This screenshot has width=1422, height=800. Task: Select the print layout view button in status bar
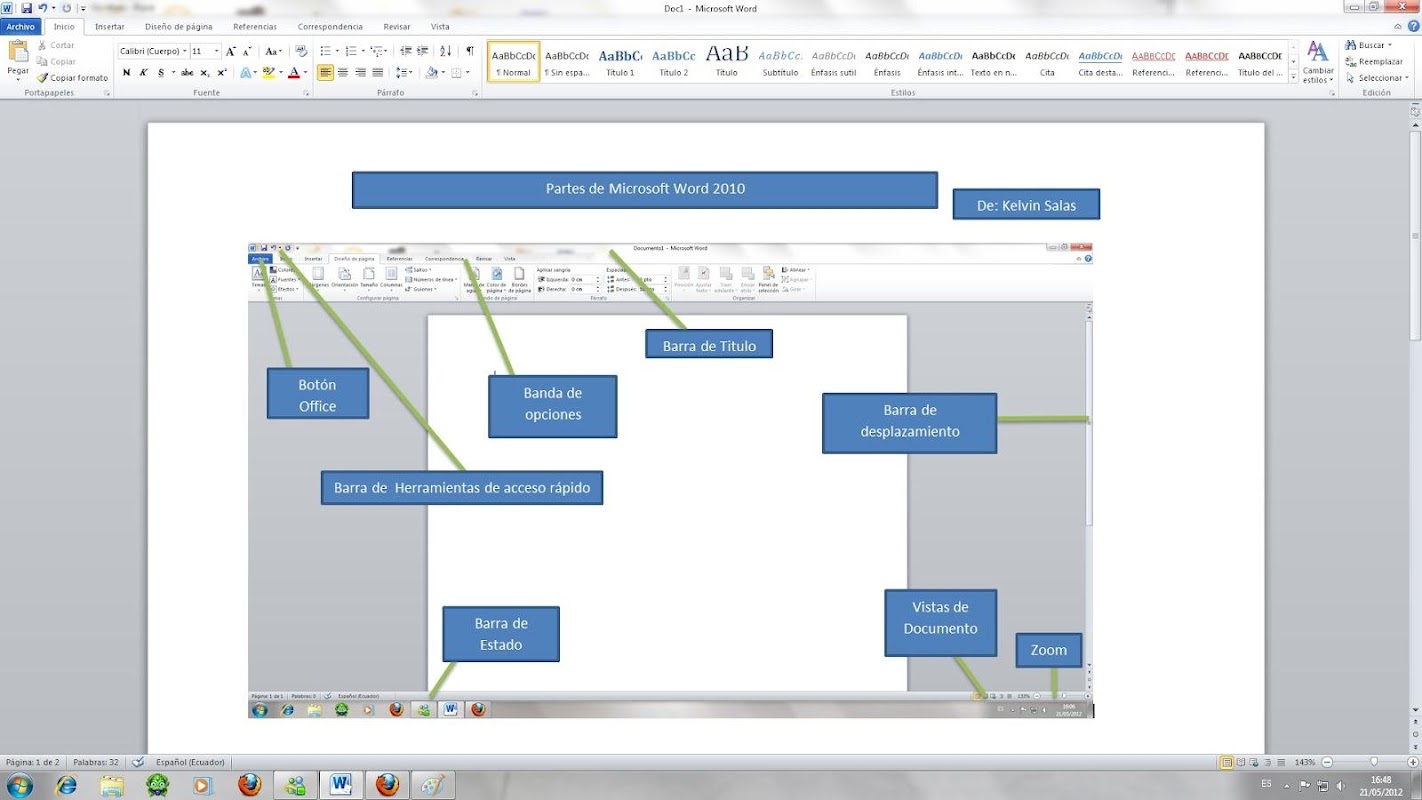tap(1227, 762)
